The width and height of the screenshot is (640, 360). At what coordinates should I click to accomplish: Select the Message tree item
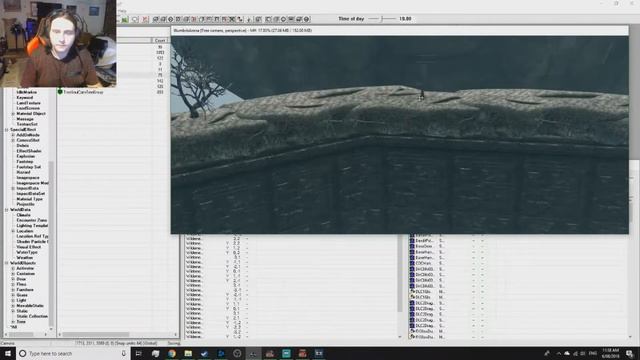click(x=25, y=119)
